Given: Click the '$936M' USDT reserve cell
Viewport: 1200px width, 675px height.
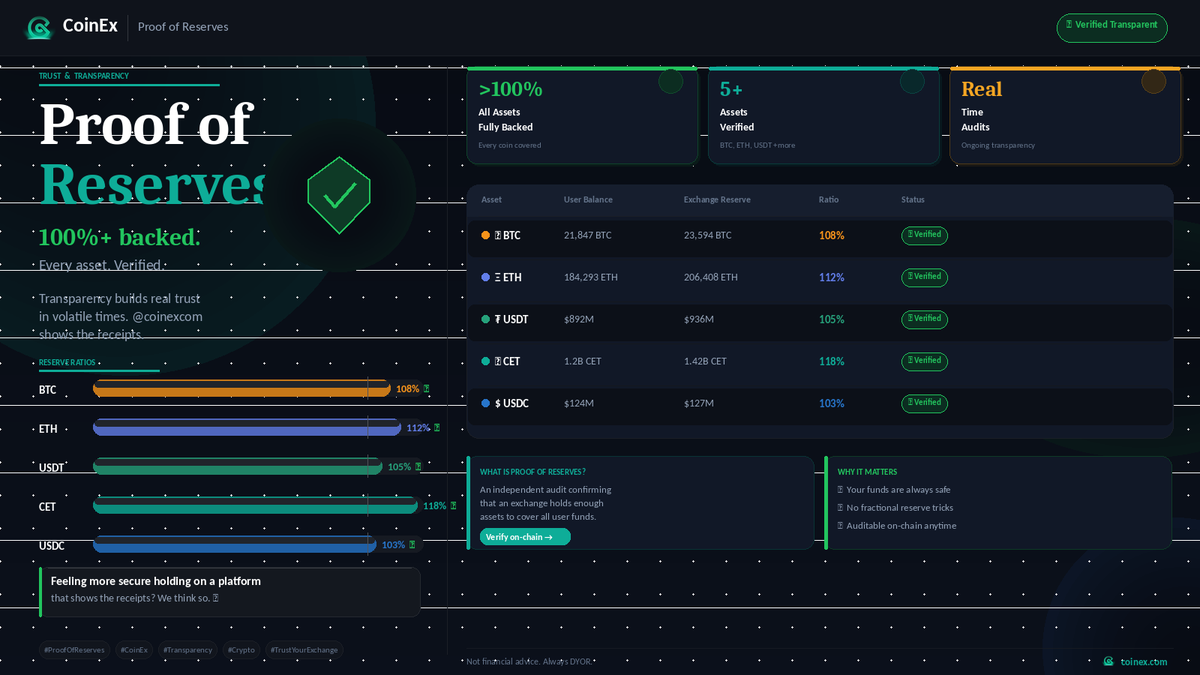Looking at the screenshot, I should [x=699, y=320].
